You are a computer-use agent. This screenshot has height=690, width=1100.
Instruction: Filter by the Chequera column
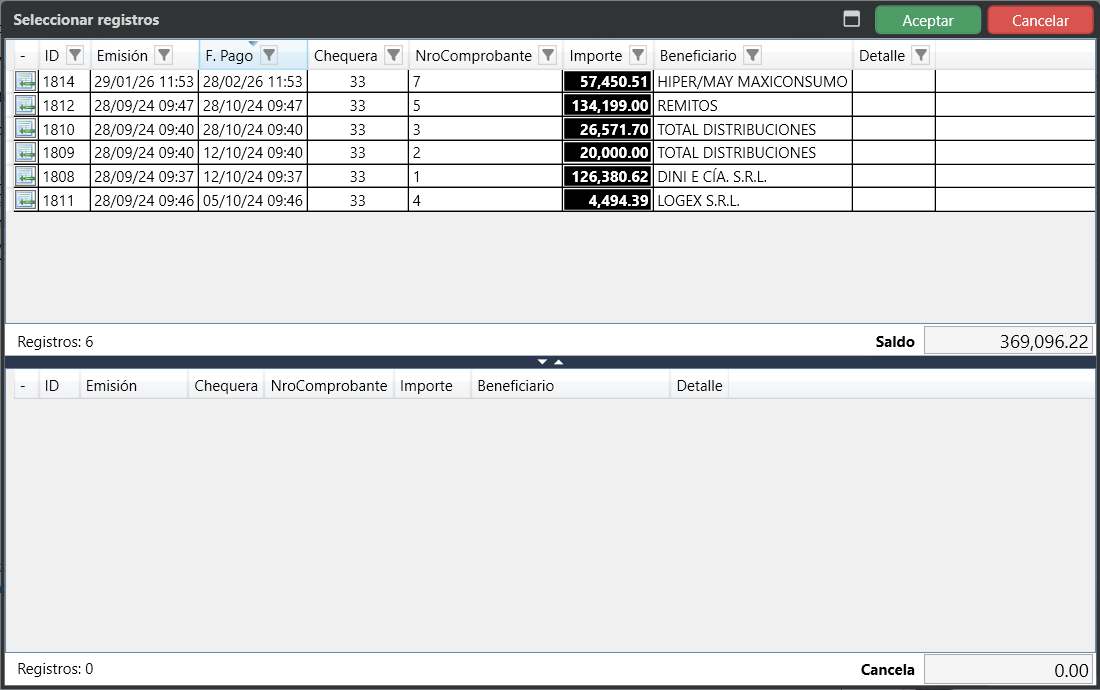[393, 56]
